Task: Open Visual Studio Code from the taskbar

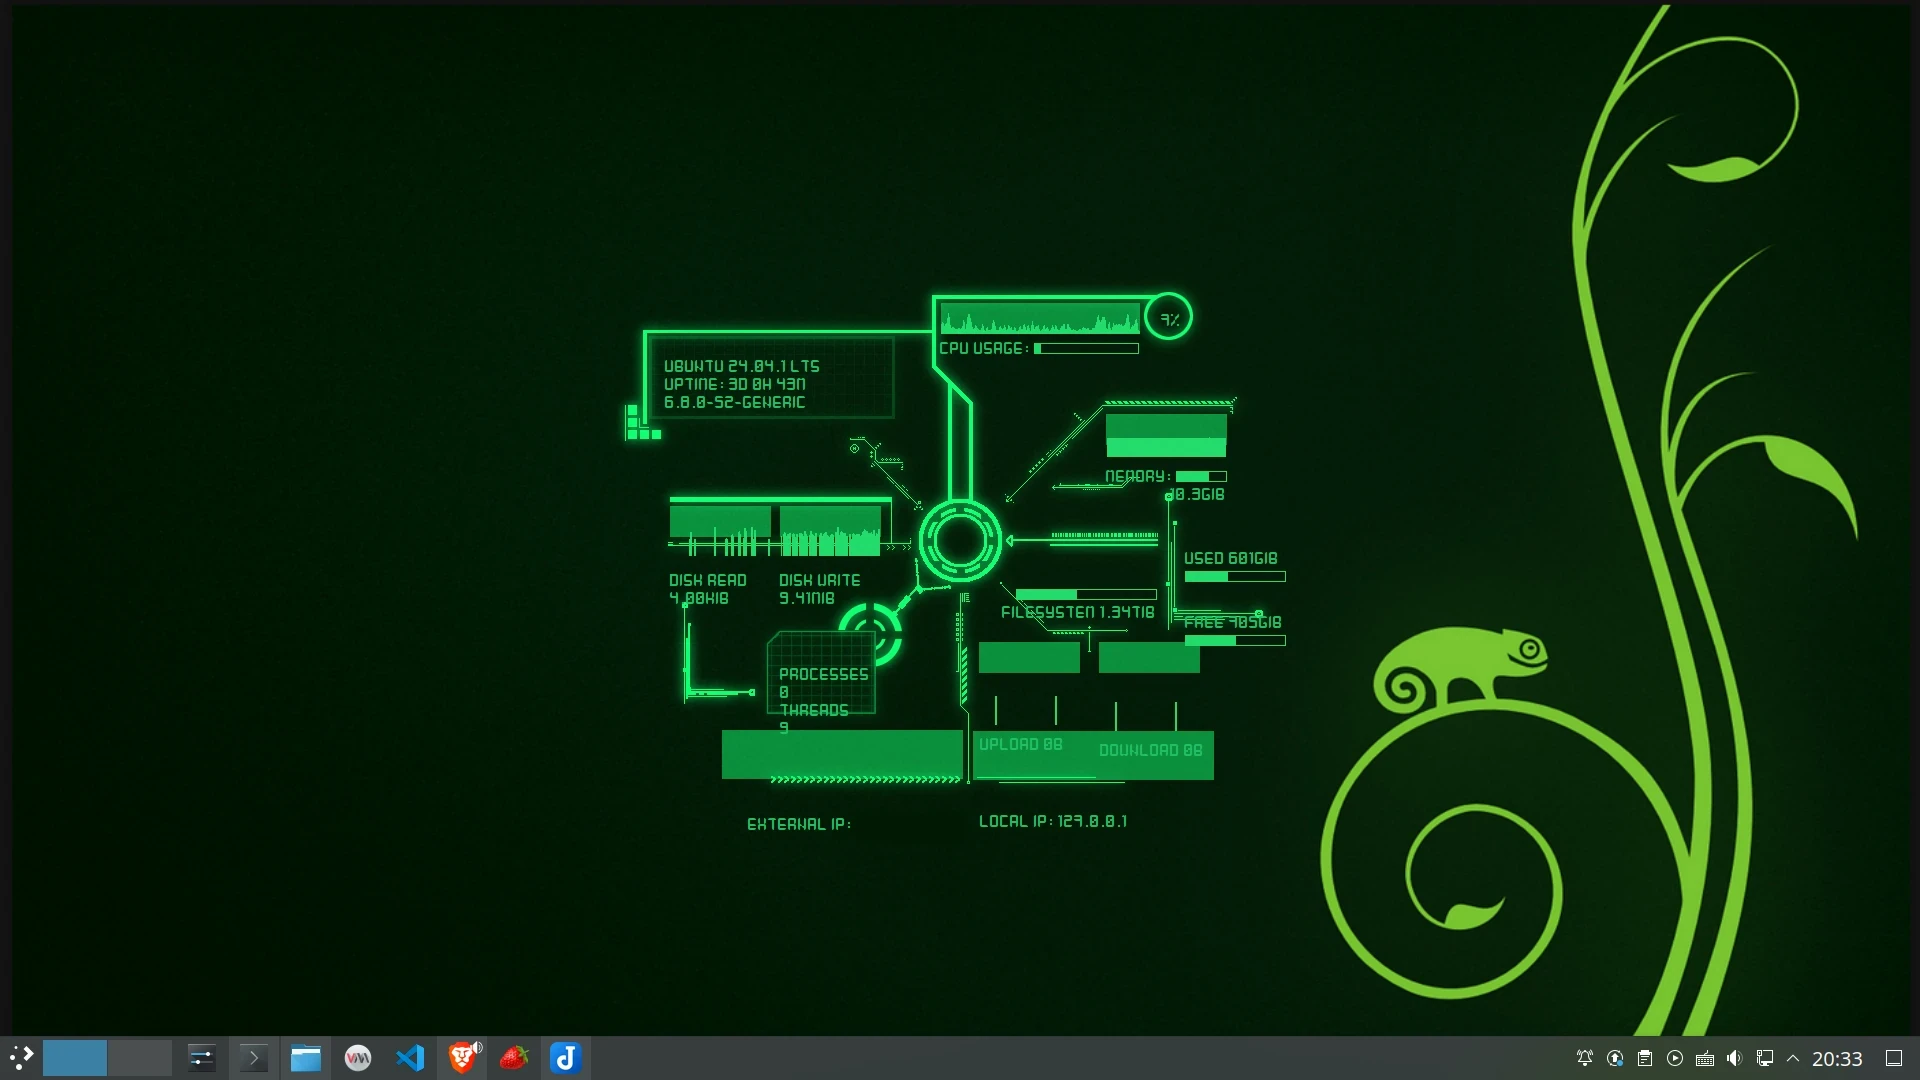Action: pyautogui.click(x=410, y=1058)
